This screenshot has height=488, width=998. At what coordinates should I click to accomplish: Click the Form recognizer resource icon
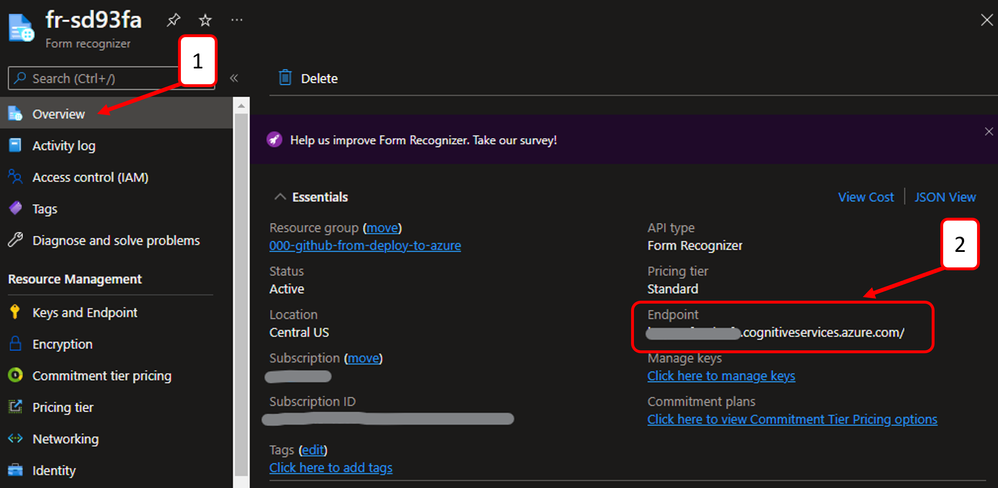pos(21,29)
